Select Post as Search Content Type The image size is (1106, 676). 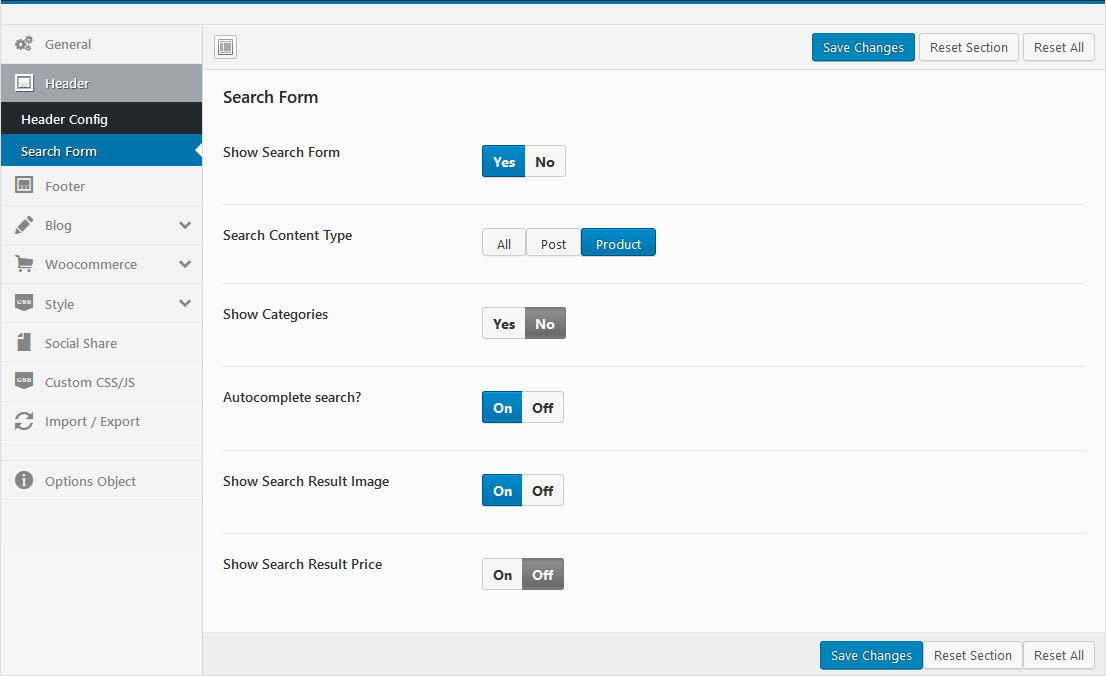[553, 244]
